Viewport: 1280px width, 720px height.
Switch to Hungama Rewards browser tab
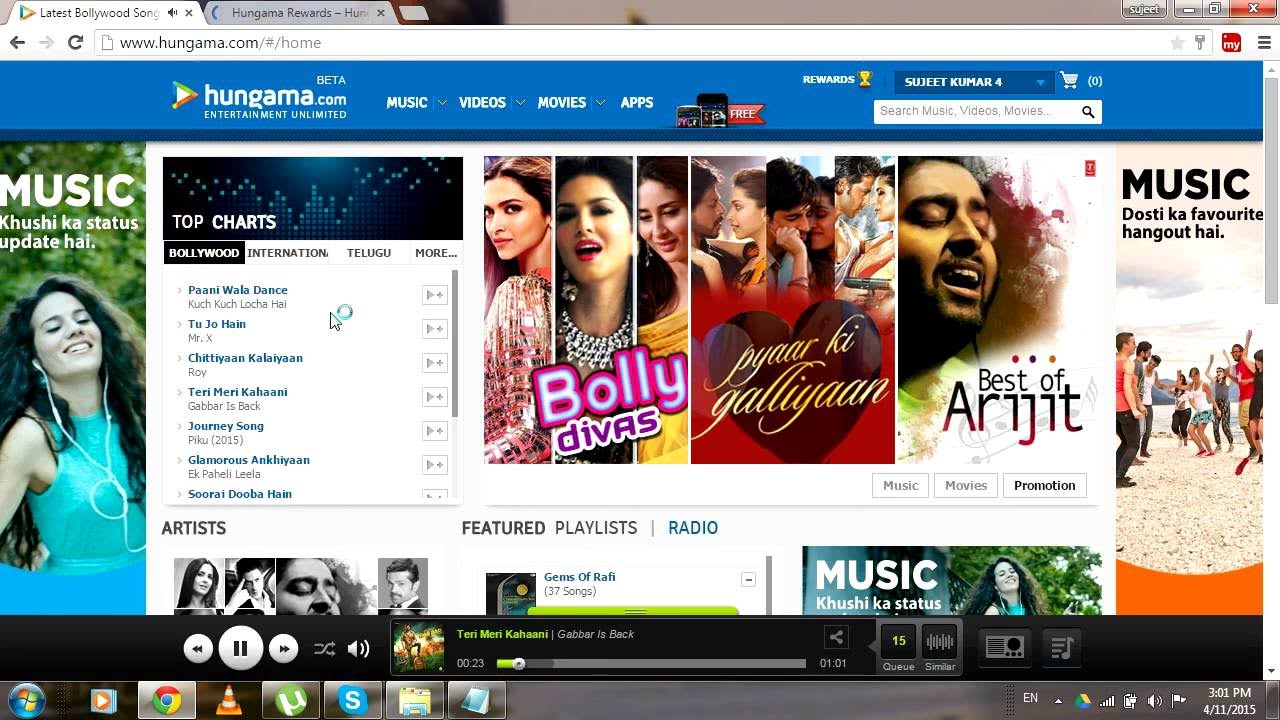(x=300, y=13)
